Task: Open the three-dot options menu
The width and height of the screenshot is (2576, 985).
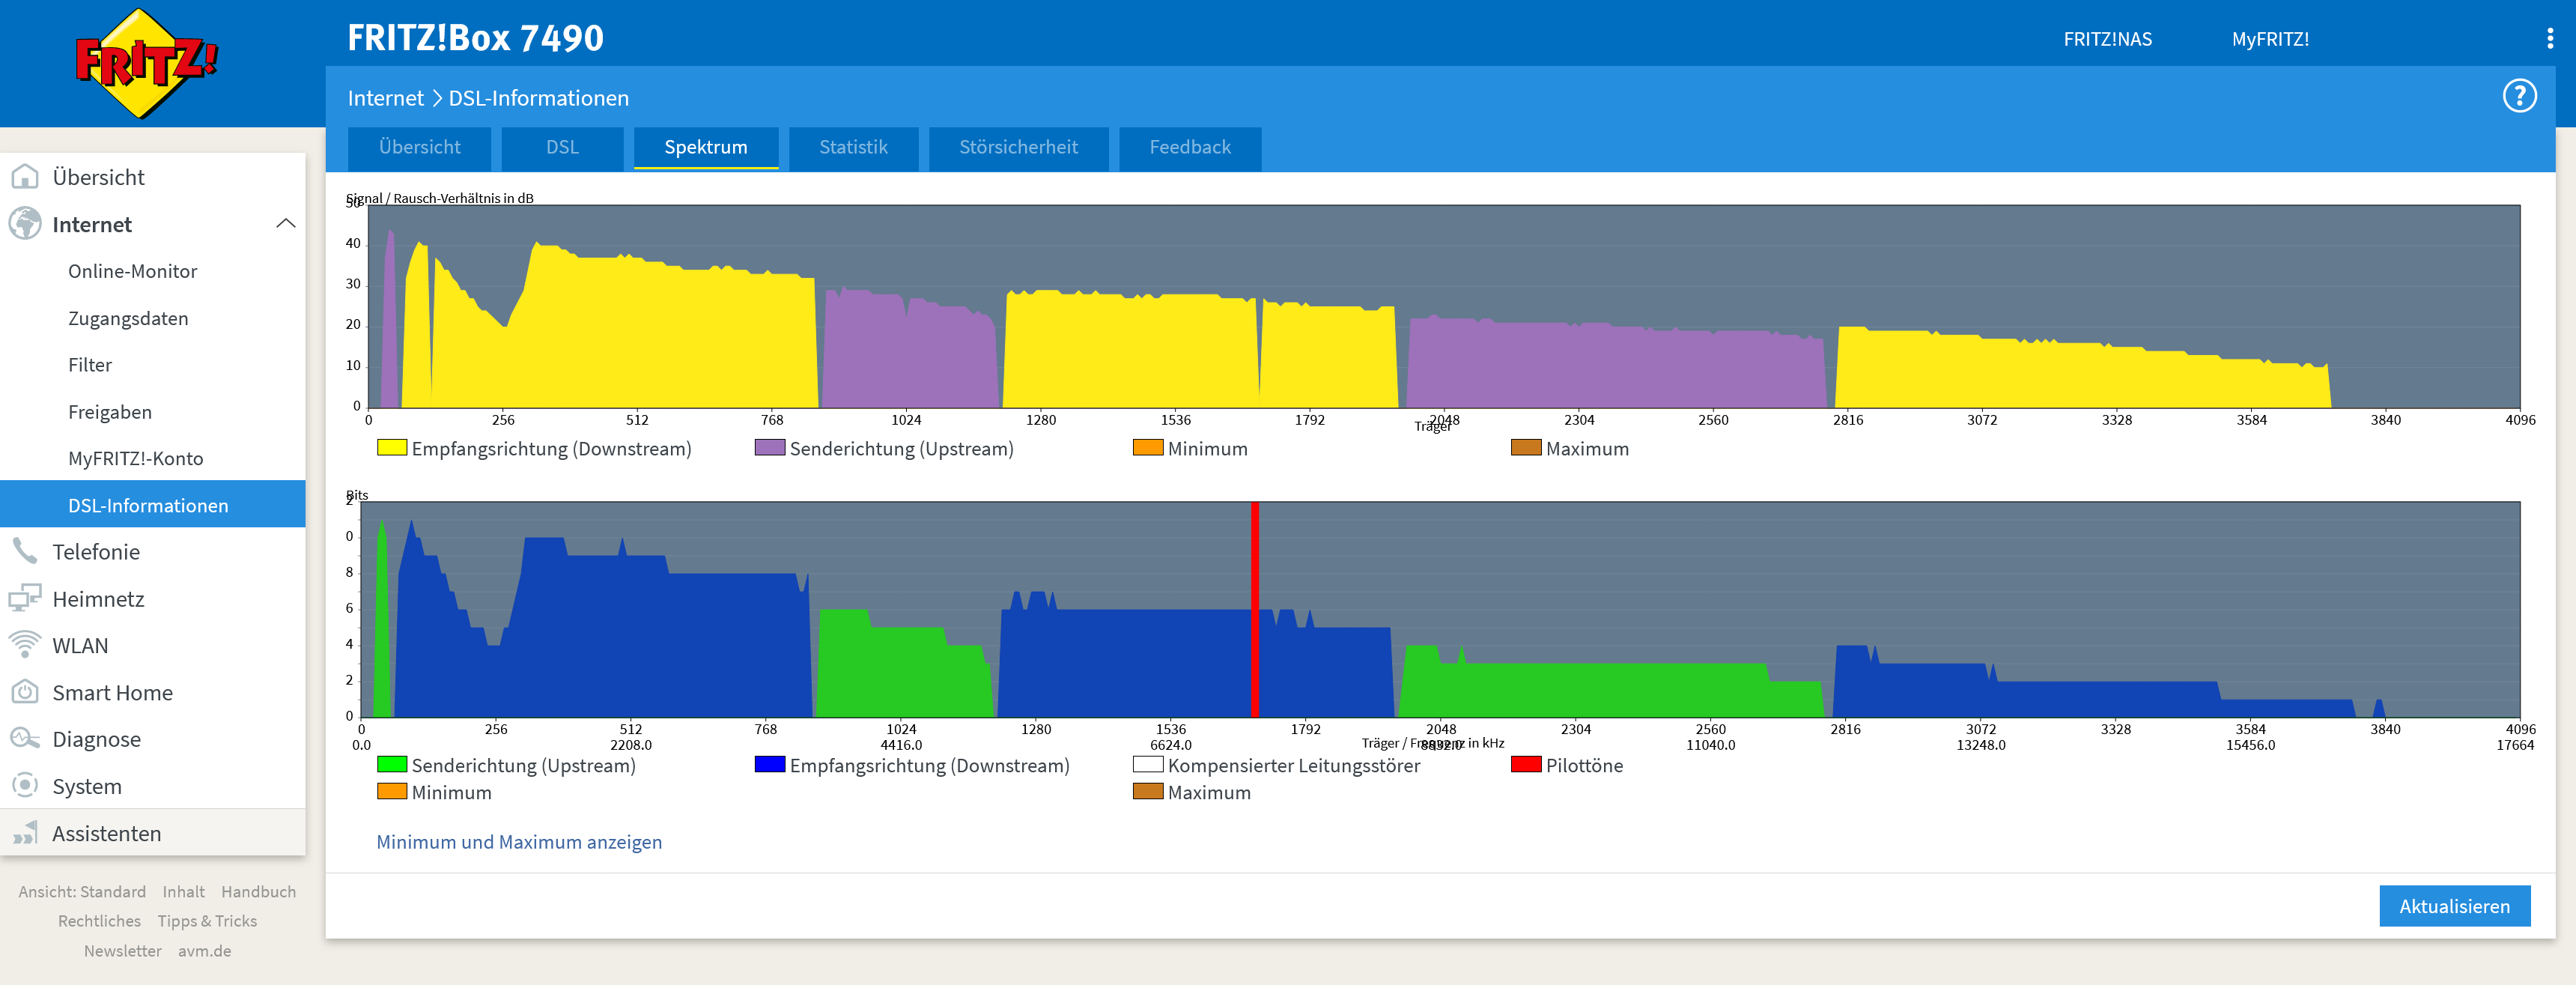Action: [2549, 38]
